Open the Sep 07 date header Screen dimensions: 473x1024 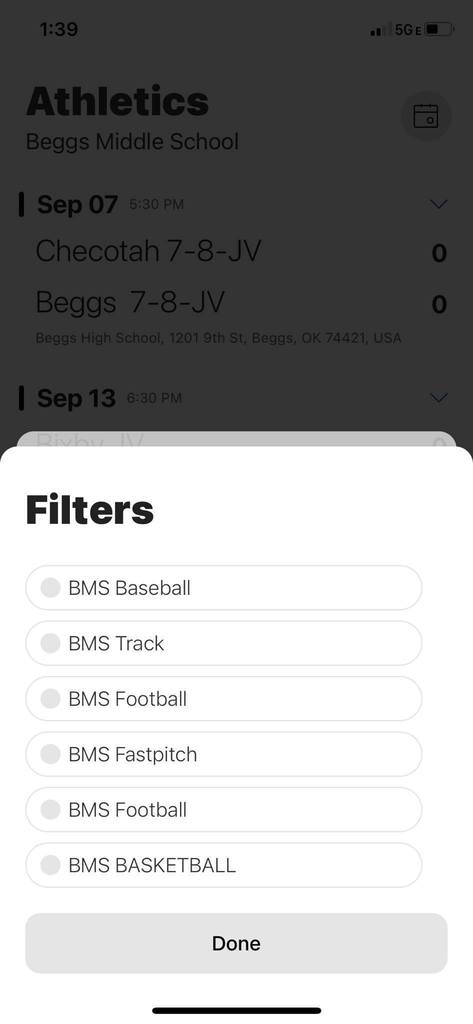(77, 204)
